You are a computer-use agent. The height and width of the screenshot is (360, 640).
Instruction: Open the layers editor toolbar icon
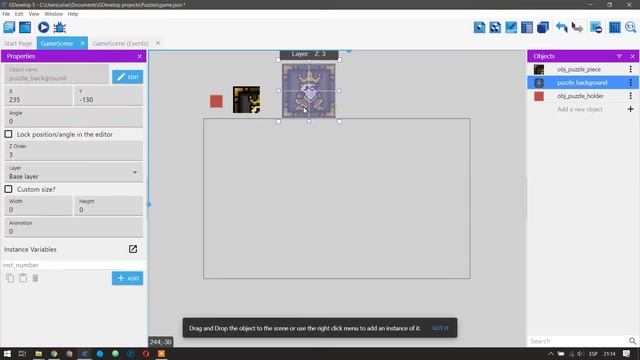[543, 27]
